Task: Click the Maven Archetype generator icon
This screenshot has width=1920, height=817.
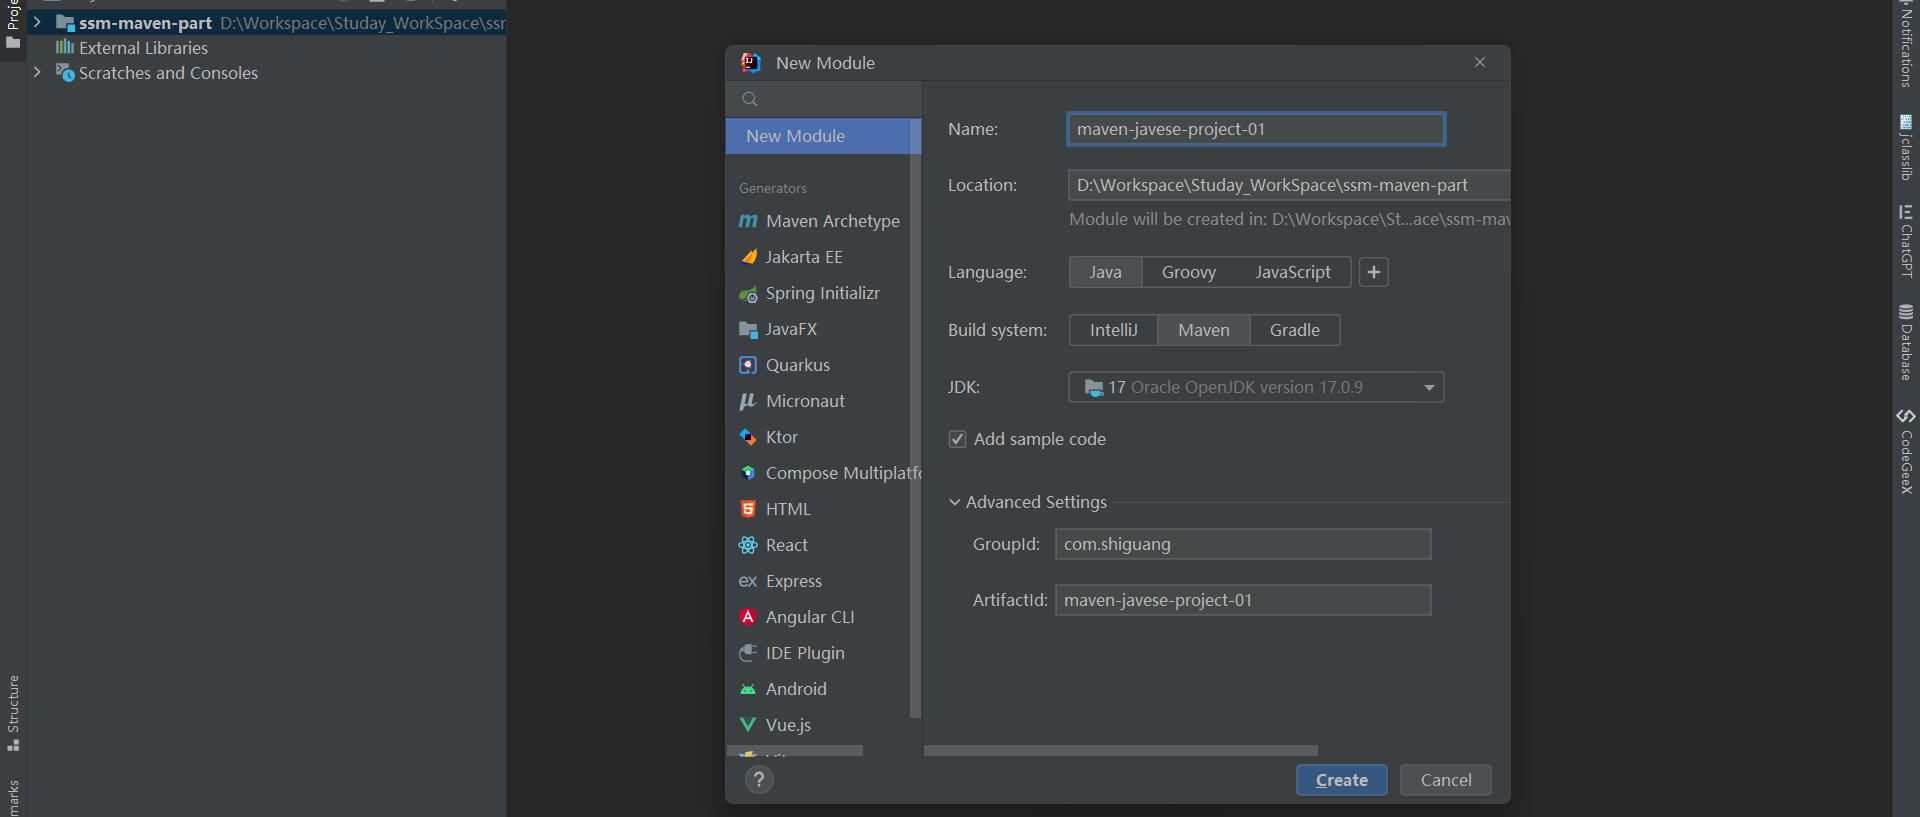Action: (x=748, y=221)
